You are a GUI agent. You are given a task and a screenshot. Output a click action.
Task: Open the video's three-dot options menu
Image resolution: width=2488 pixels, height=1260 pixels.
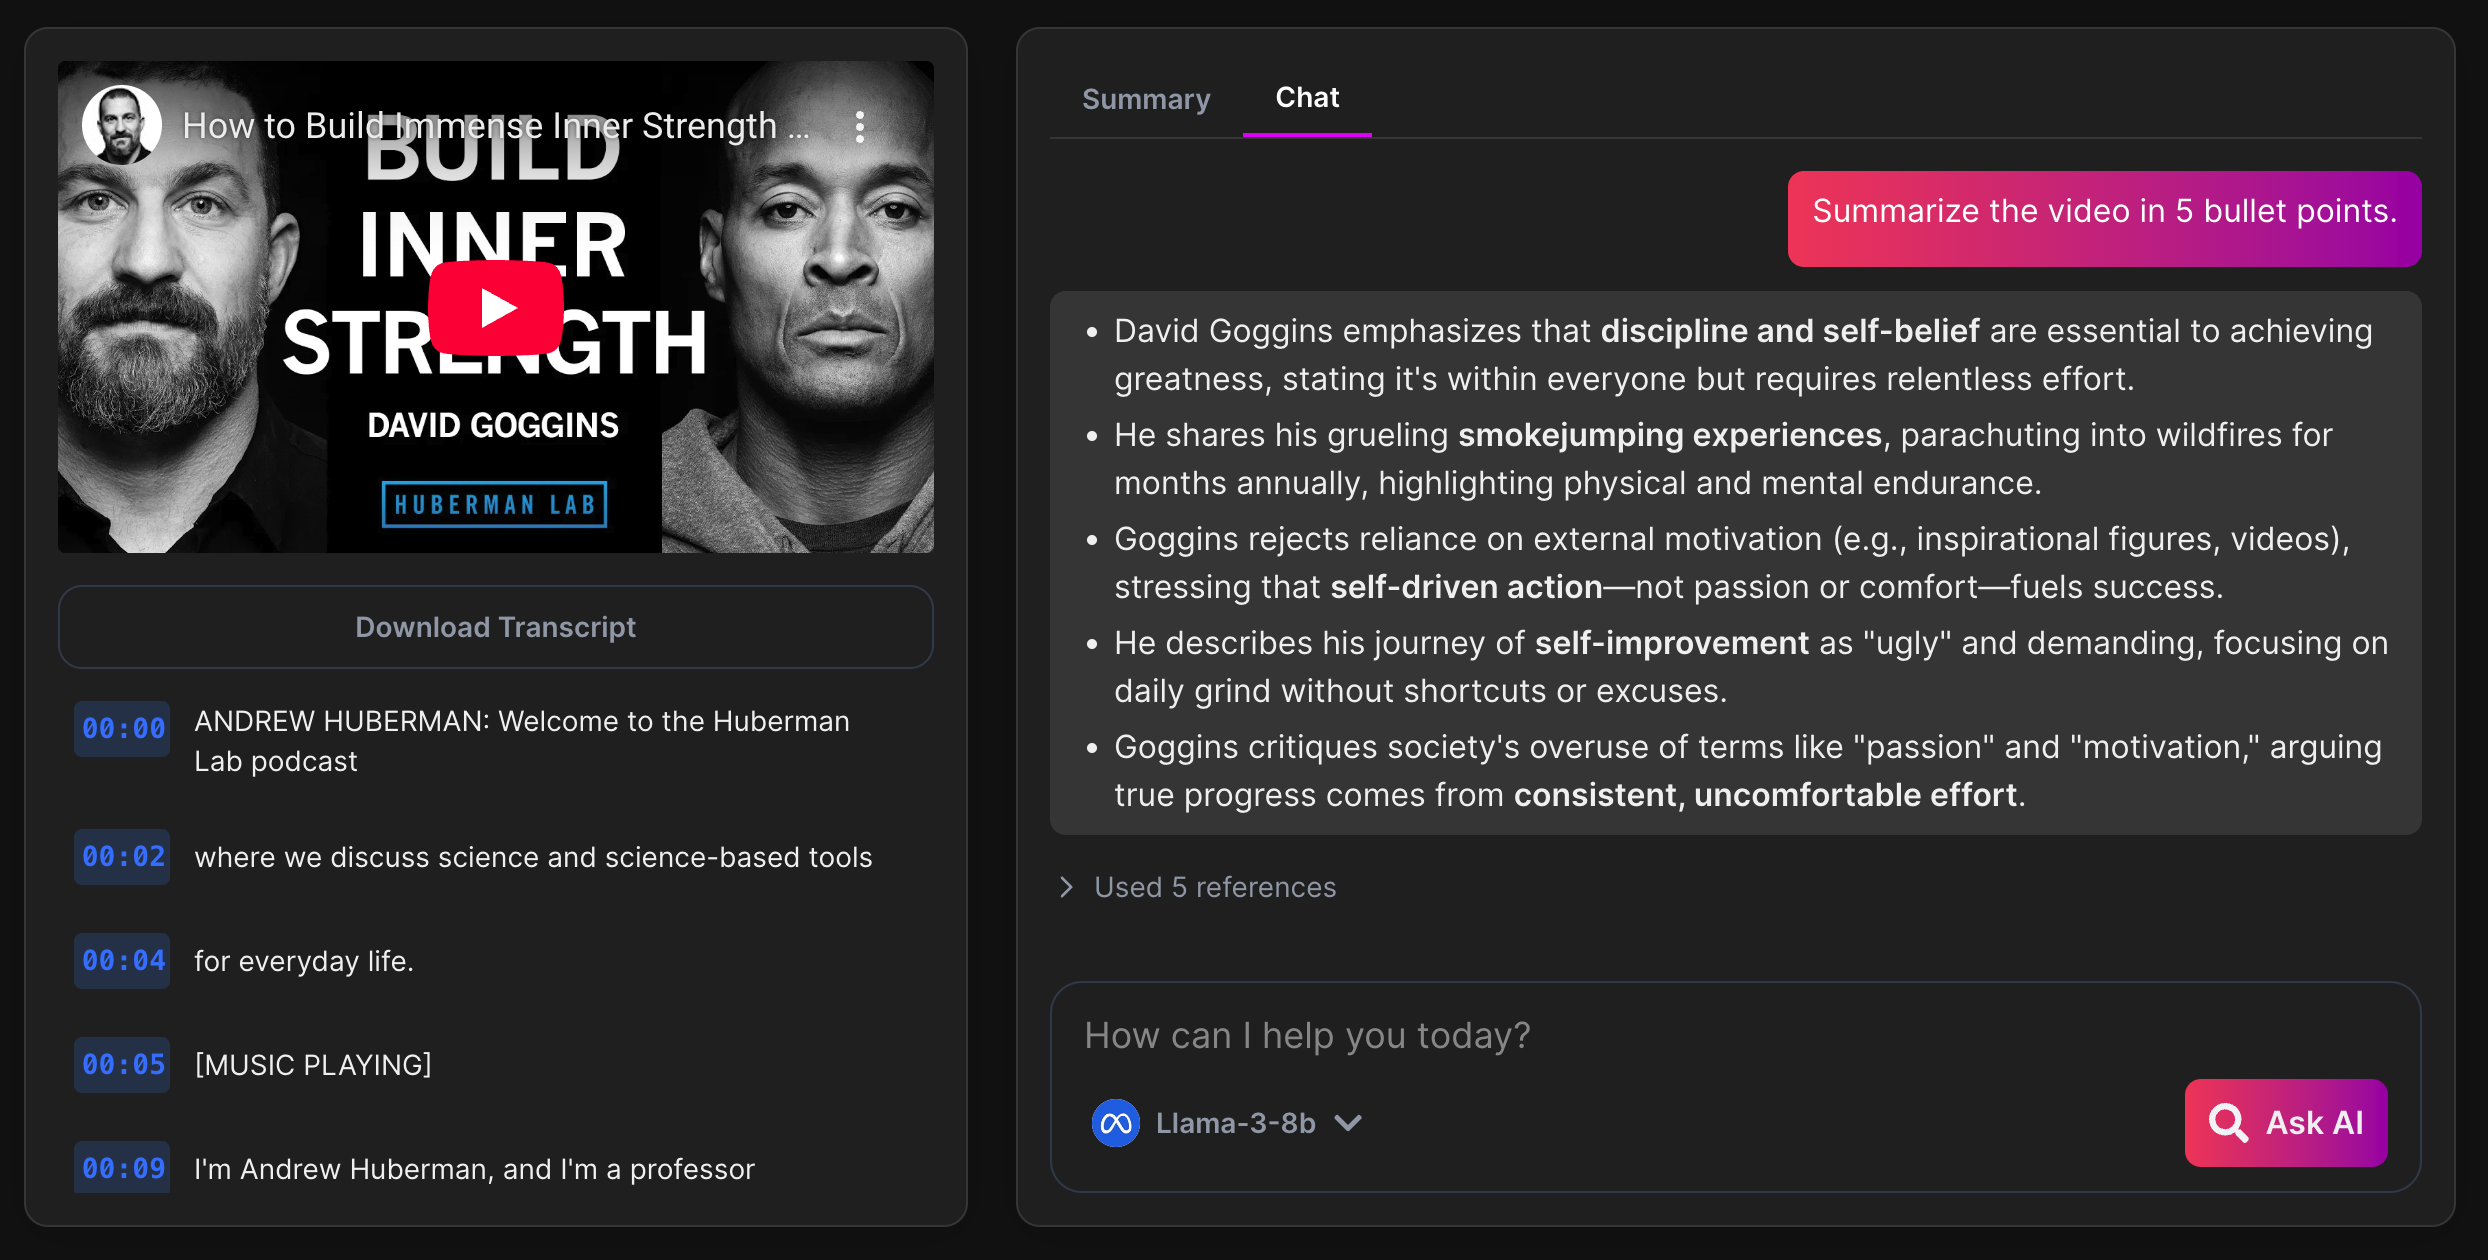click(860, 127)
